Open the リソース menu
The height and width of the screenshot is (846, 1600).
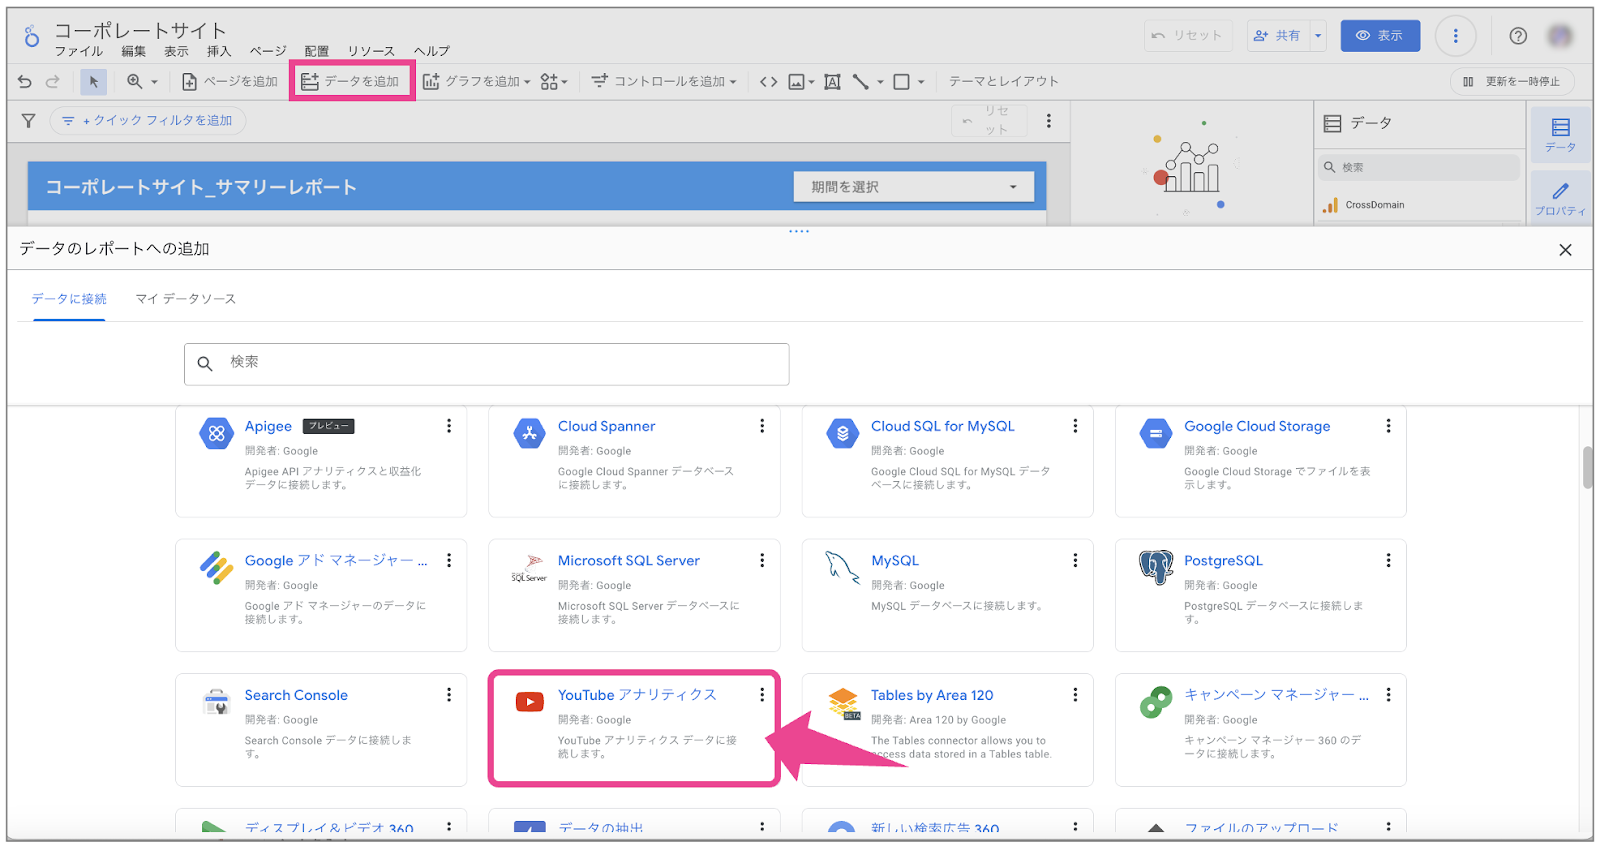pos(371,52)
